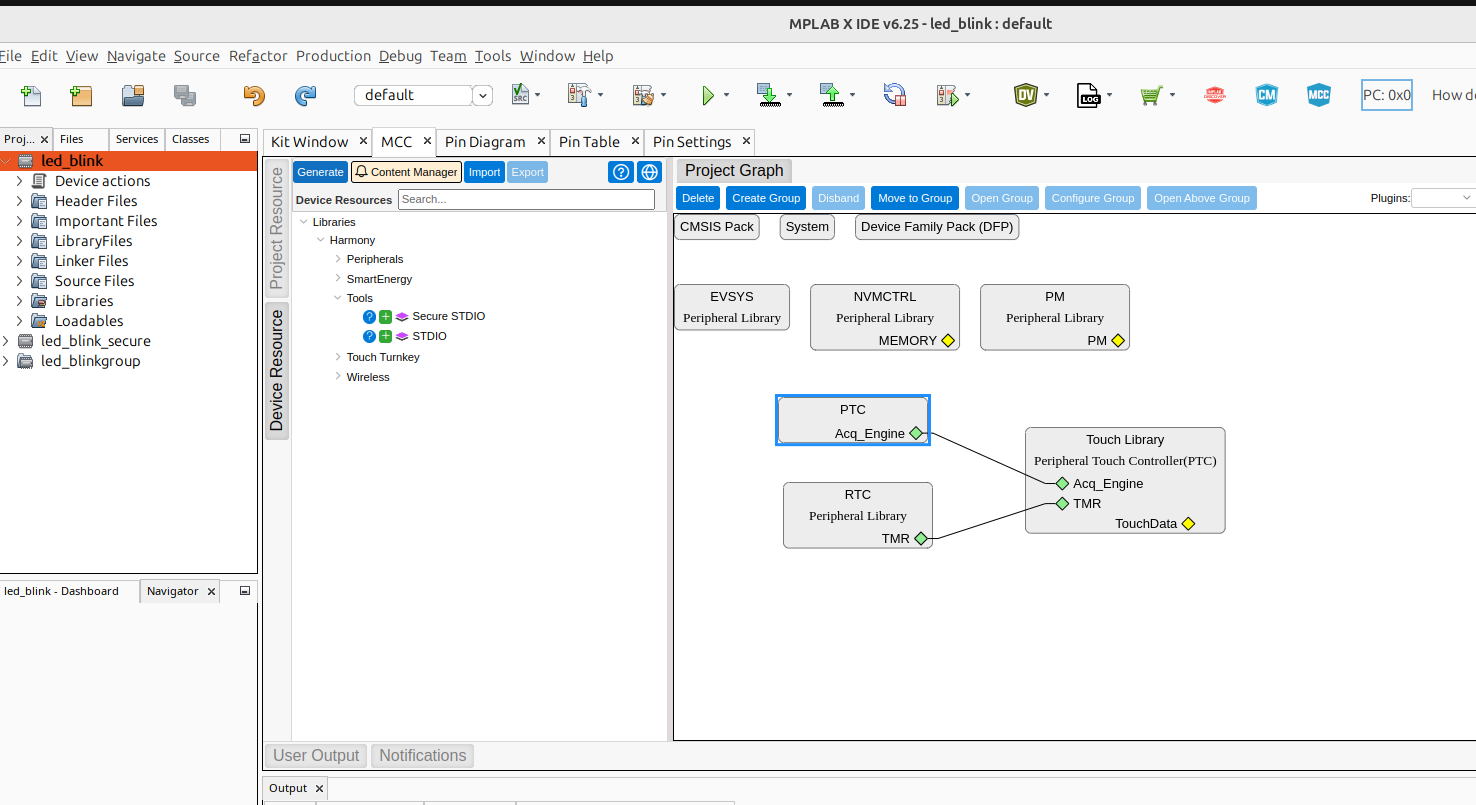Open the Production menu
The width and height of the screenshot is (1476, 805).
(333, 56)
